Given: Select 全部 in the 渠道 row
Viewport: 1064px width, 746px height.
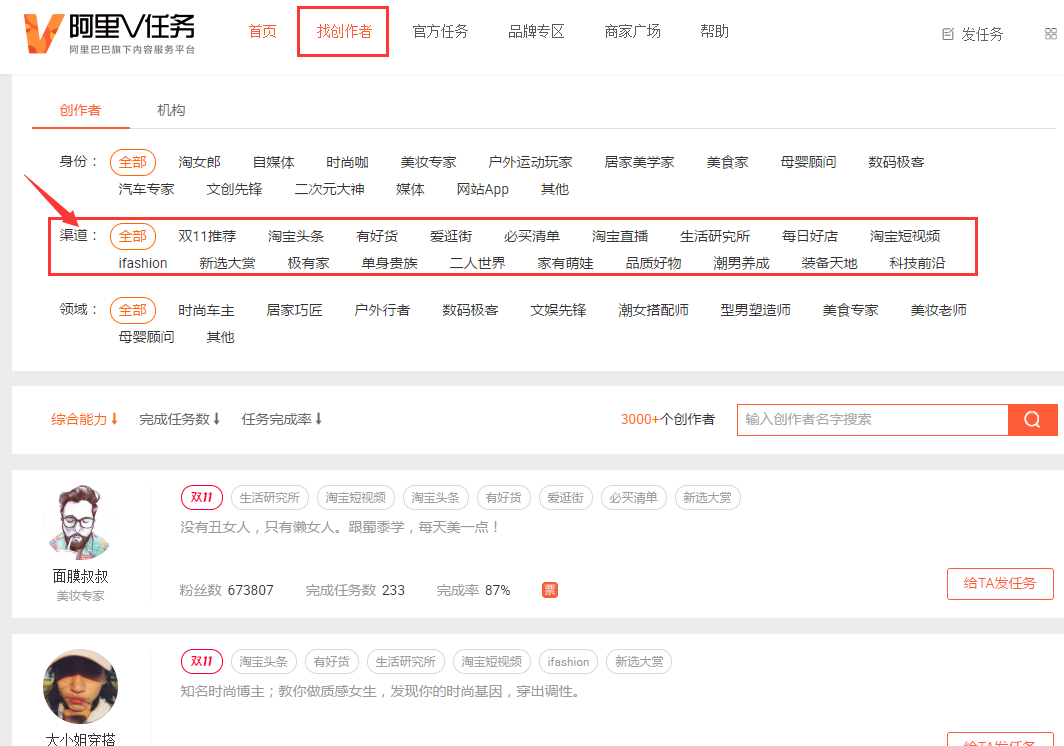Looking at the screenshot, I should (x=133, y=236).
